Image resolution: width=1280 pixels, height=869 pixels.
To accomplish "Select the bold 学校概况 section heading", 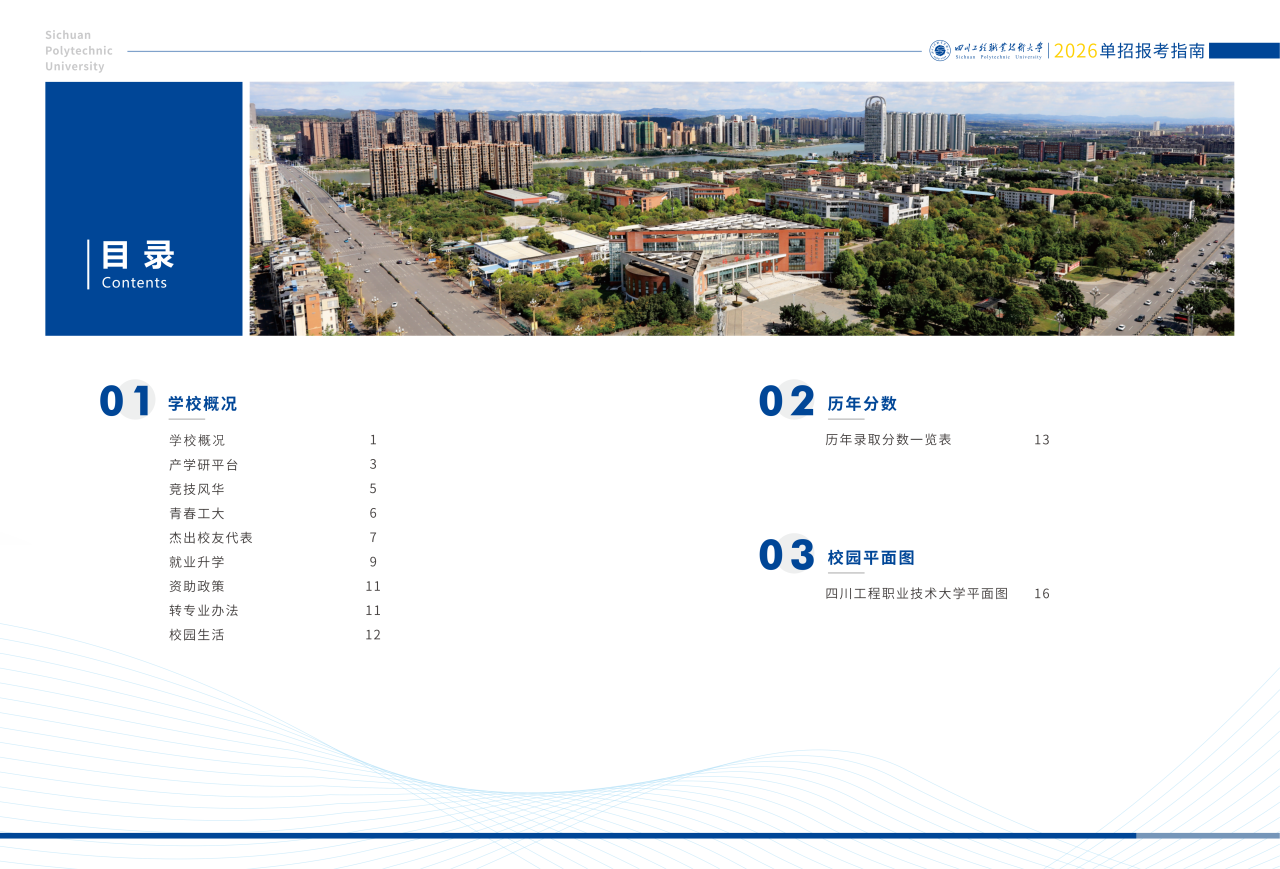I will click(x=202, y=404).
